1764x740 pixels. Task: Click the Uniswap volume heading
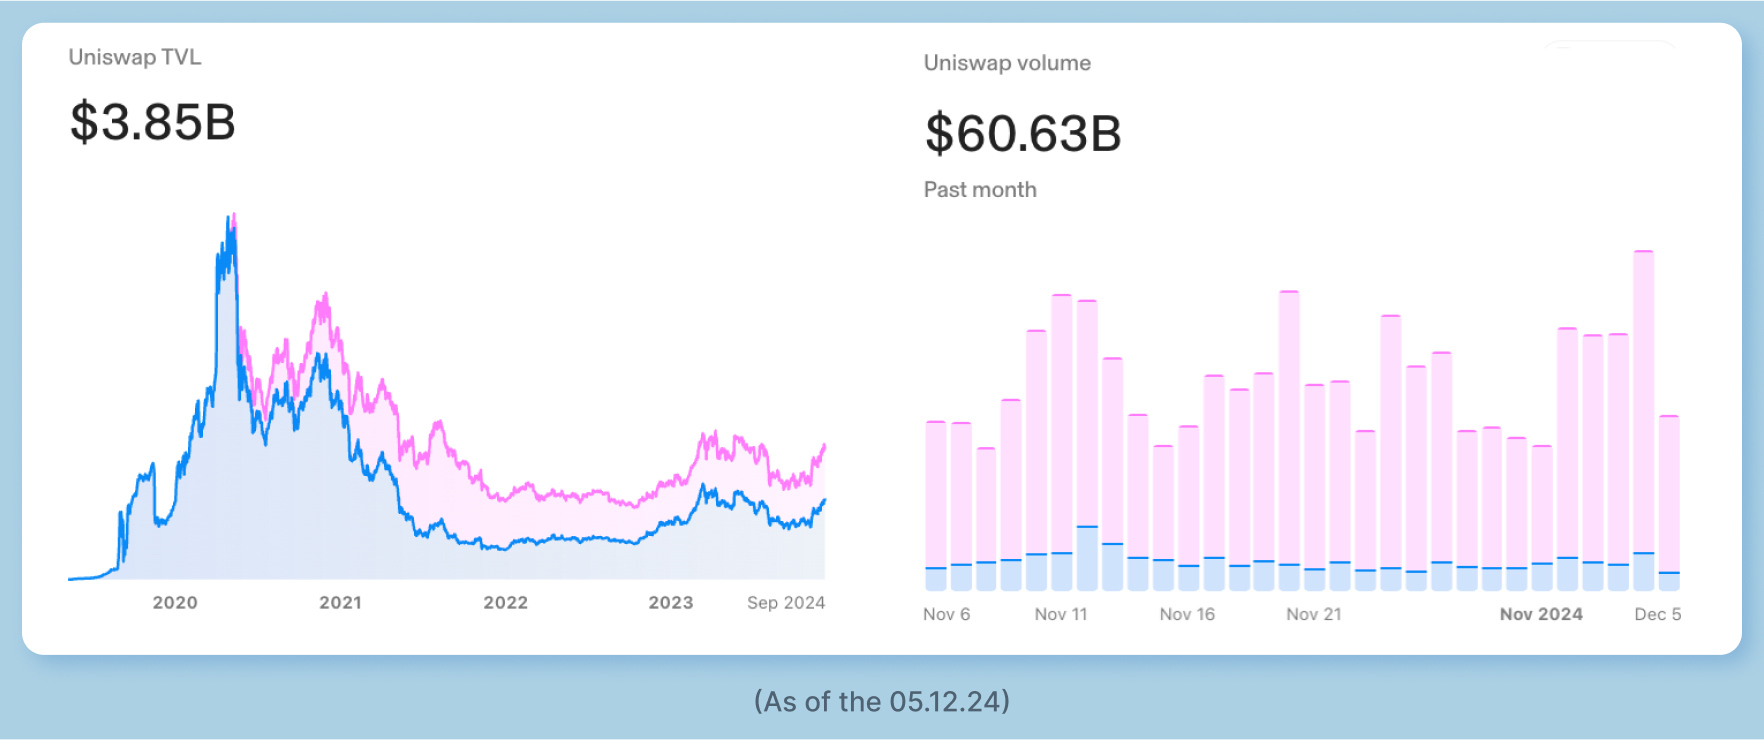[x=1007, y=63]
